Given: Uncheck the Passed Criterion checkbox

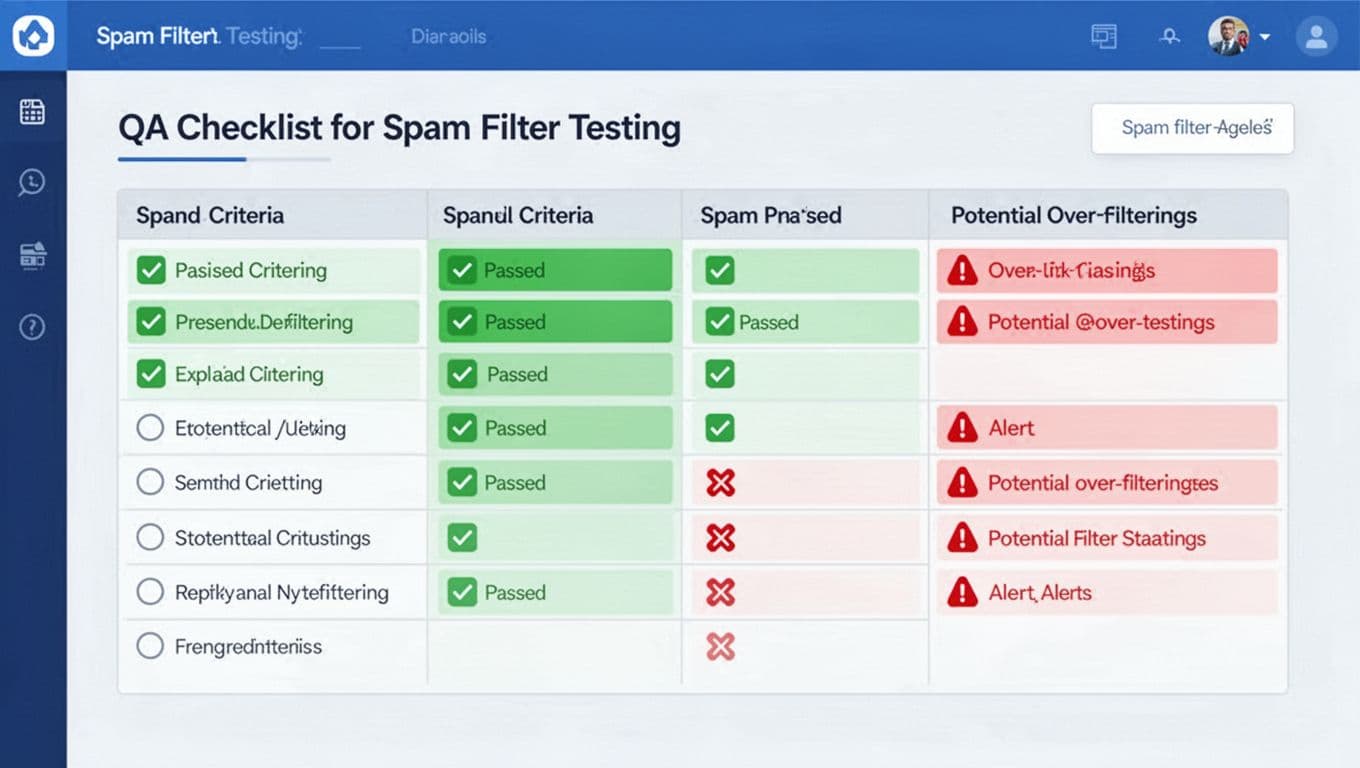Looking at the screenshot, I should [150, 270].
